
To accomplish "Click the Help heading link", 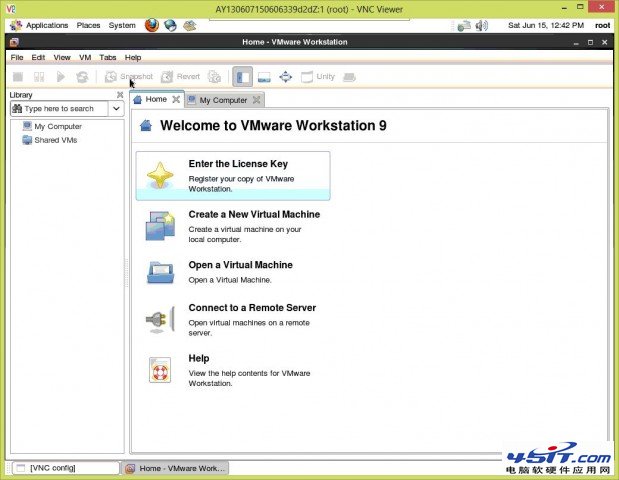I will [199, 358].
